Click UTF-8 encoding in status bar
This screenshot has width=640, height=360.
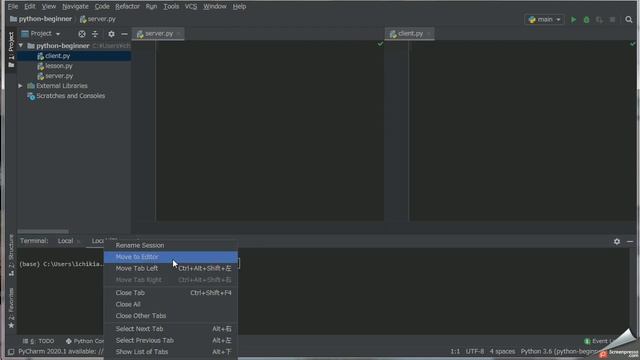475,351
